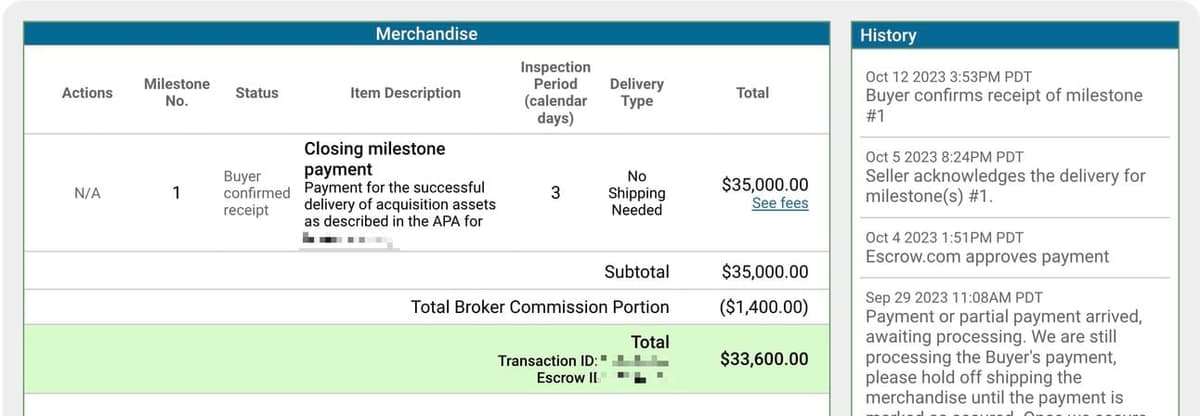Click the Closing milestone payment title

point(374,159)
